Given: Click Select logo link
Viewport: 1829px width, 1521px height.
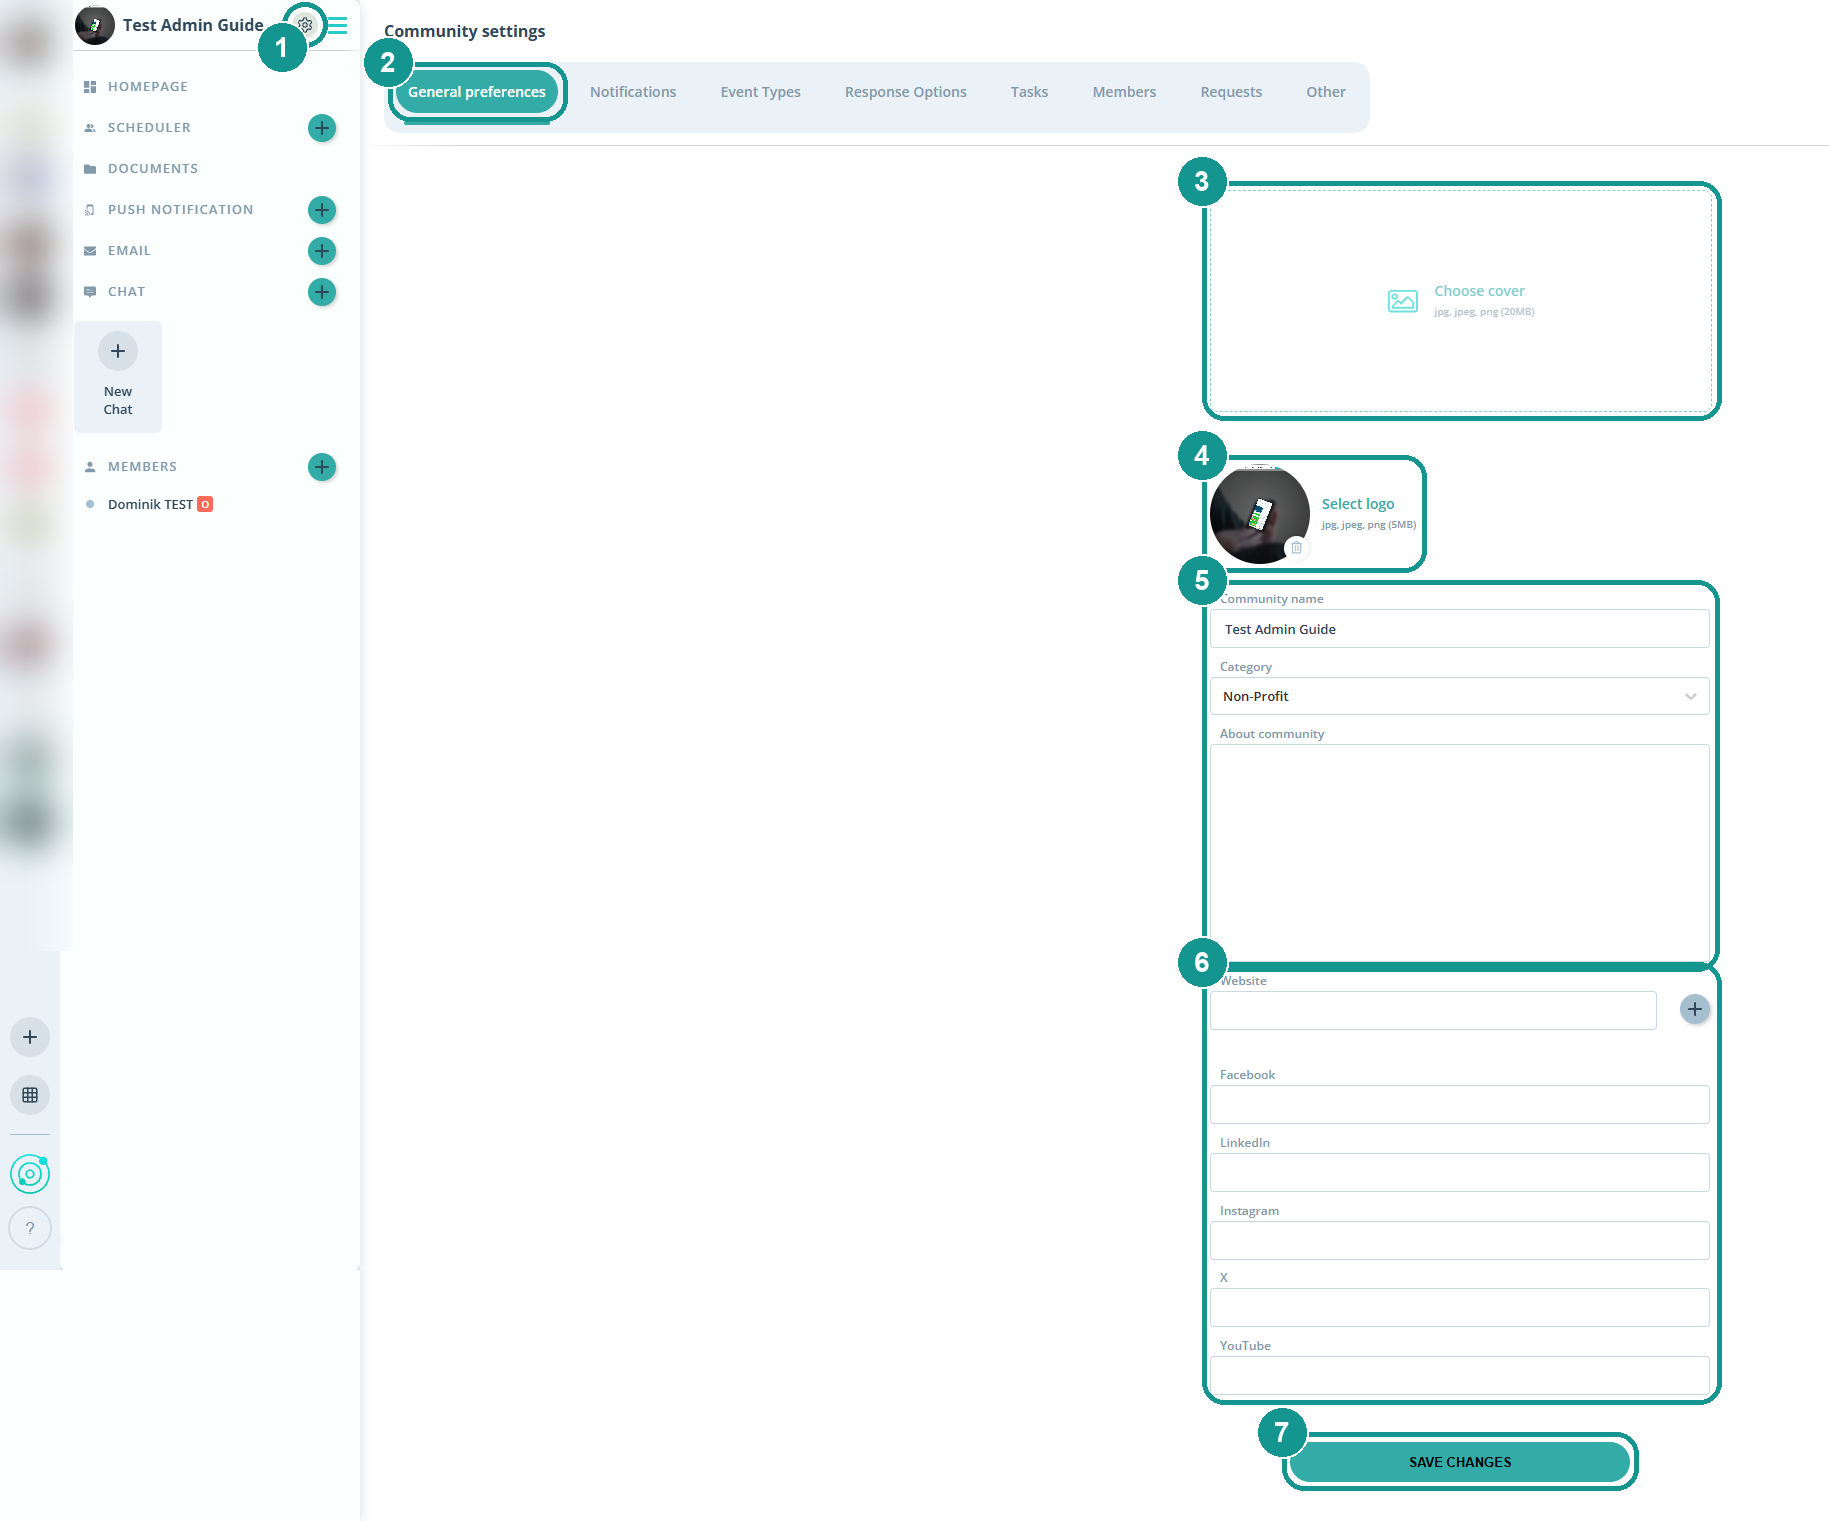Looking at the screenshot, I should pos(1358,504).
